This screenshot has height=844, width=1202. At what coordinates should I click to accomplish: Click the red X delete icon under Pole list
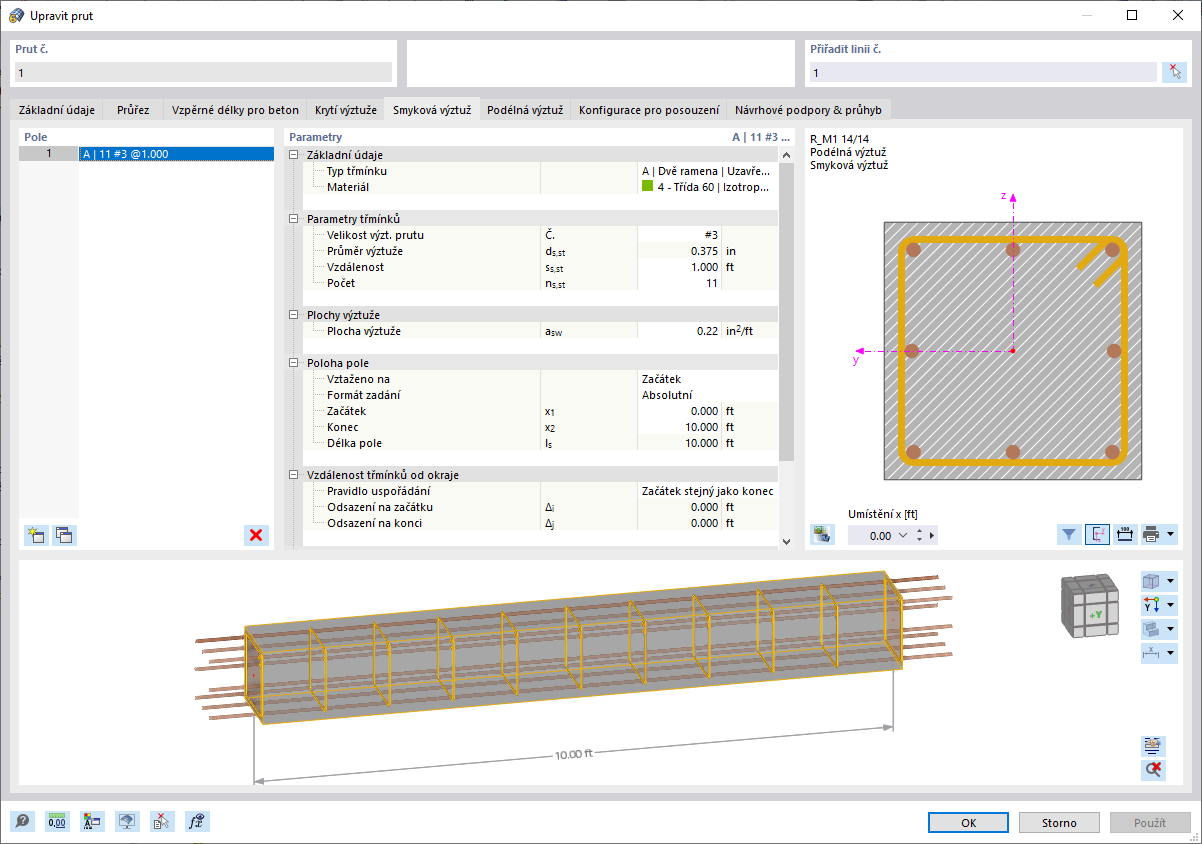[x=256, y=535]
